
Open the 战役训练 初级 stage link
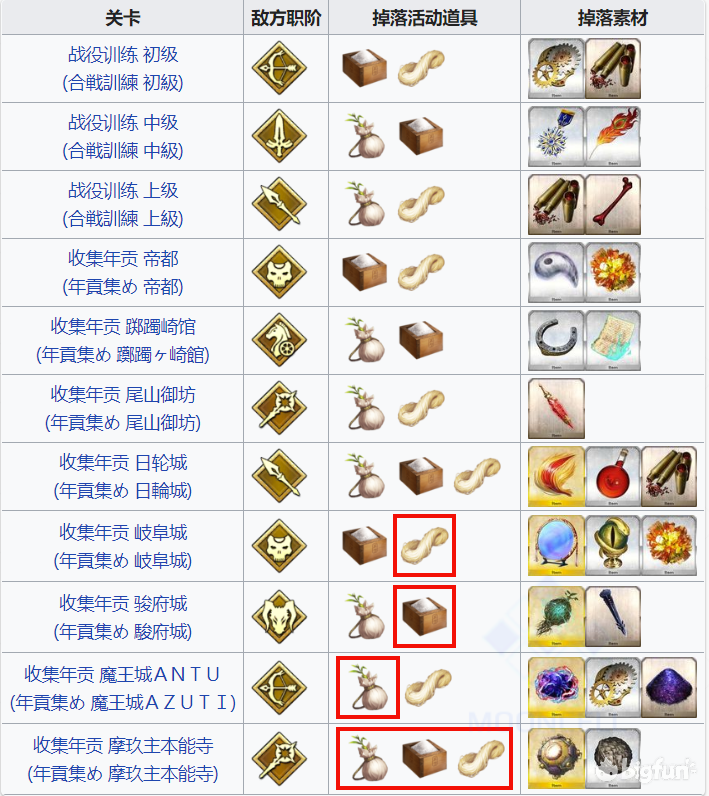tap(123, 69)
